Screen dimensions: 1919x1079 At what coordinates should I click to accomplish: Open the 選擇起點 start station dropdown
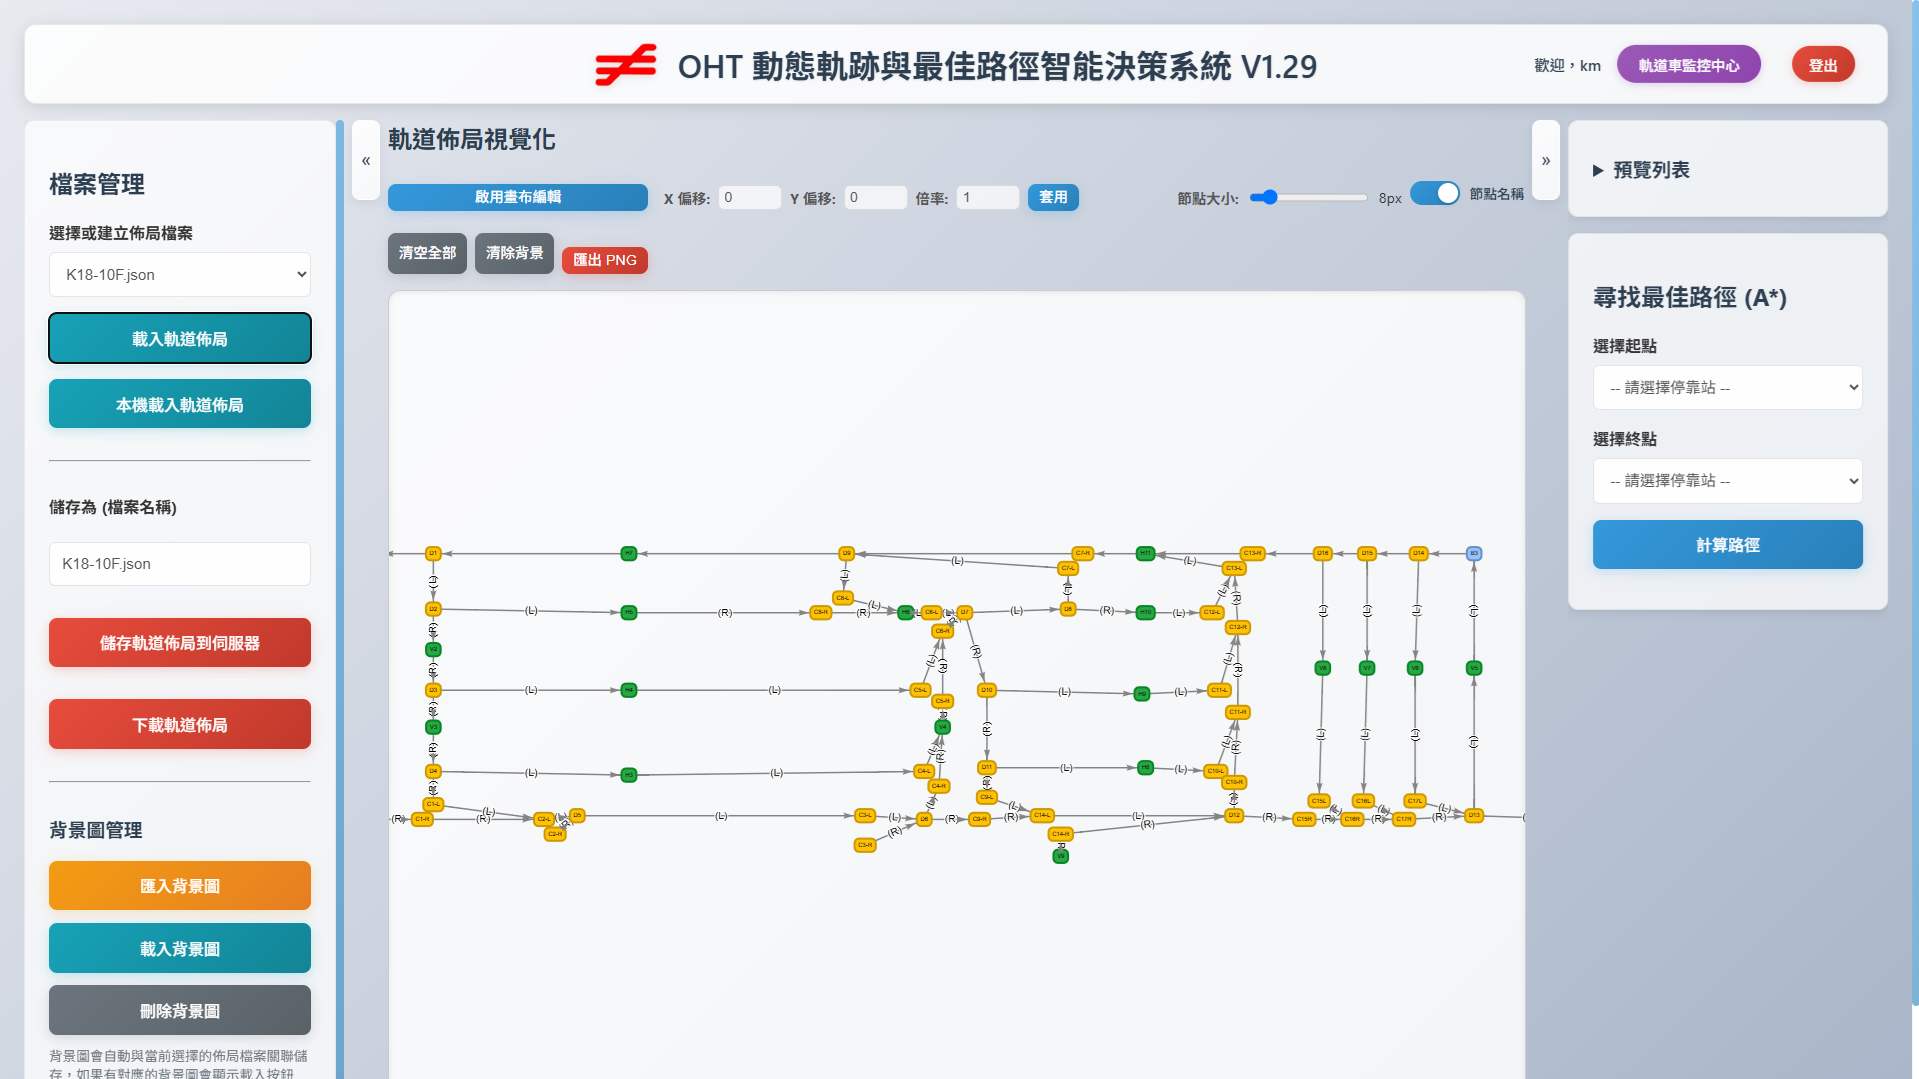tap(1727, 387)
